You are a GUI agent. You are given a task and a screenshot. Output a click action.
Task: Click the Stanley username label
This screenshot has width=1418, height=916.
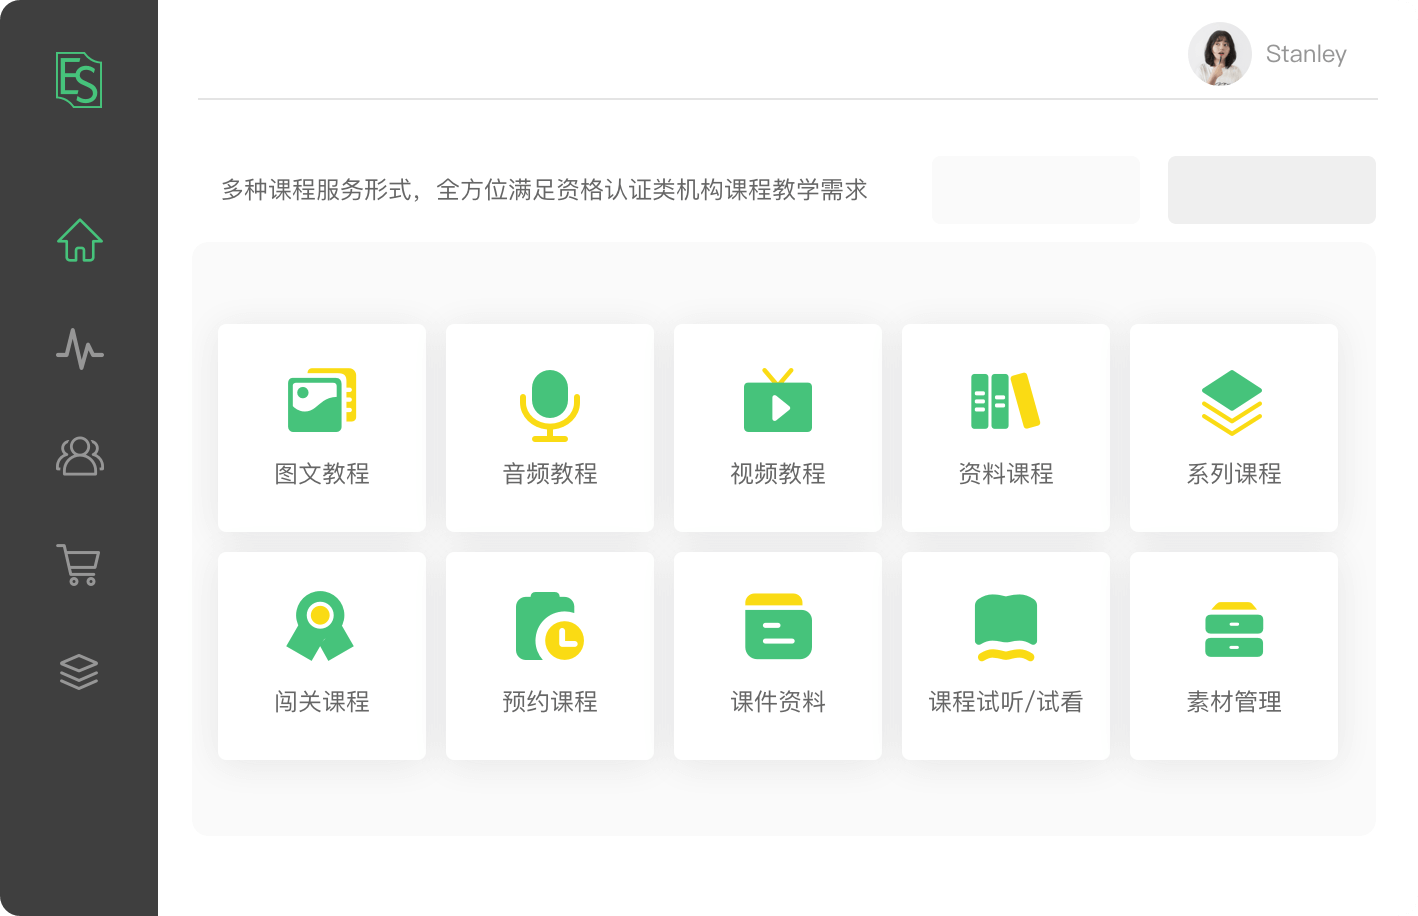click(x=1305, y=54)
